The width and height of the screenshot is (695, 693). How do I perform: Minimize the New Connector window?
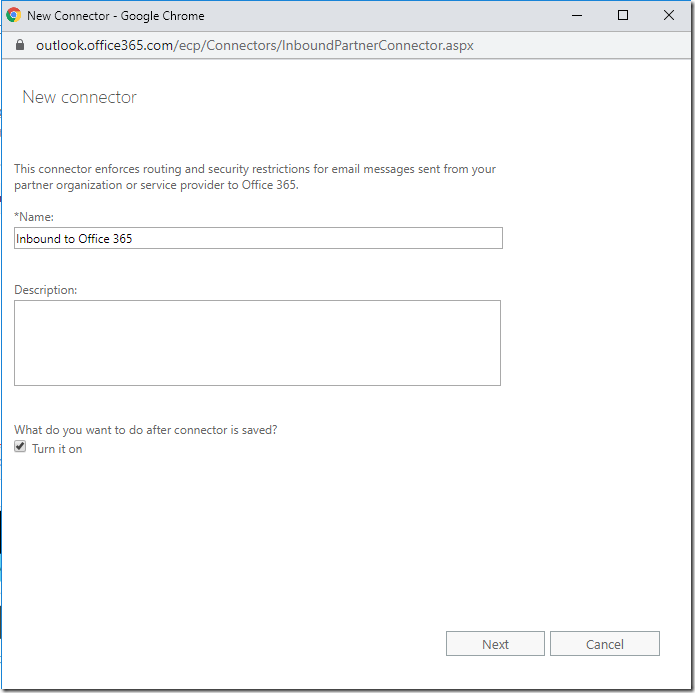click(577, 16)
